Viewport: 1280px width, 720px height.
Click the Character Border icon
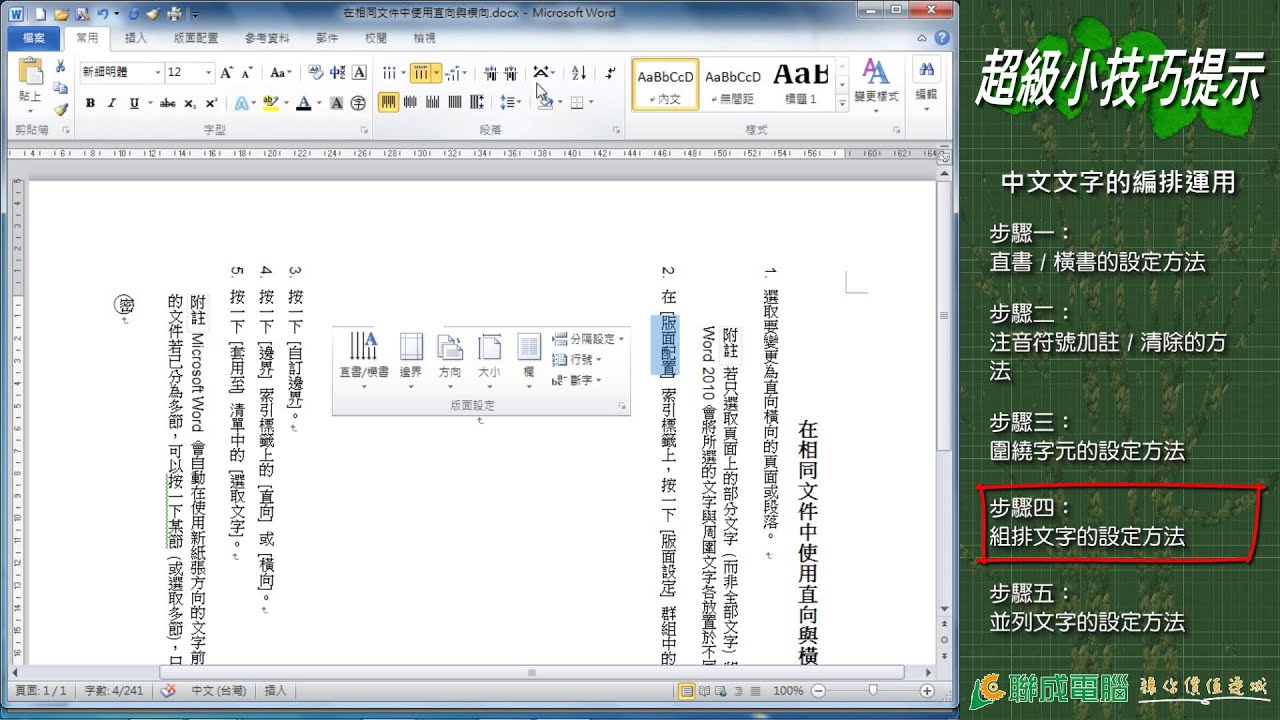click(x=359, y=72)
